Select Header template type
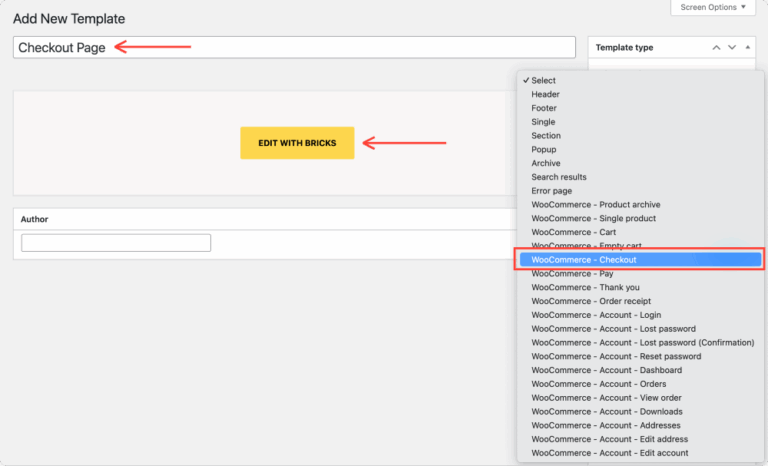This screenshot has height=466, width=768. [x=641, y=94]
